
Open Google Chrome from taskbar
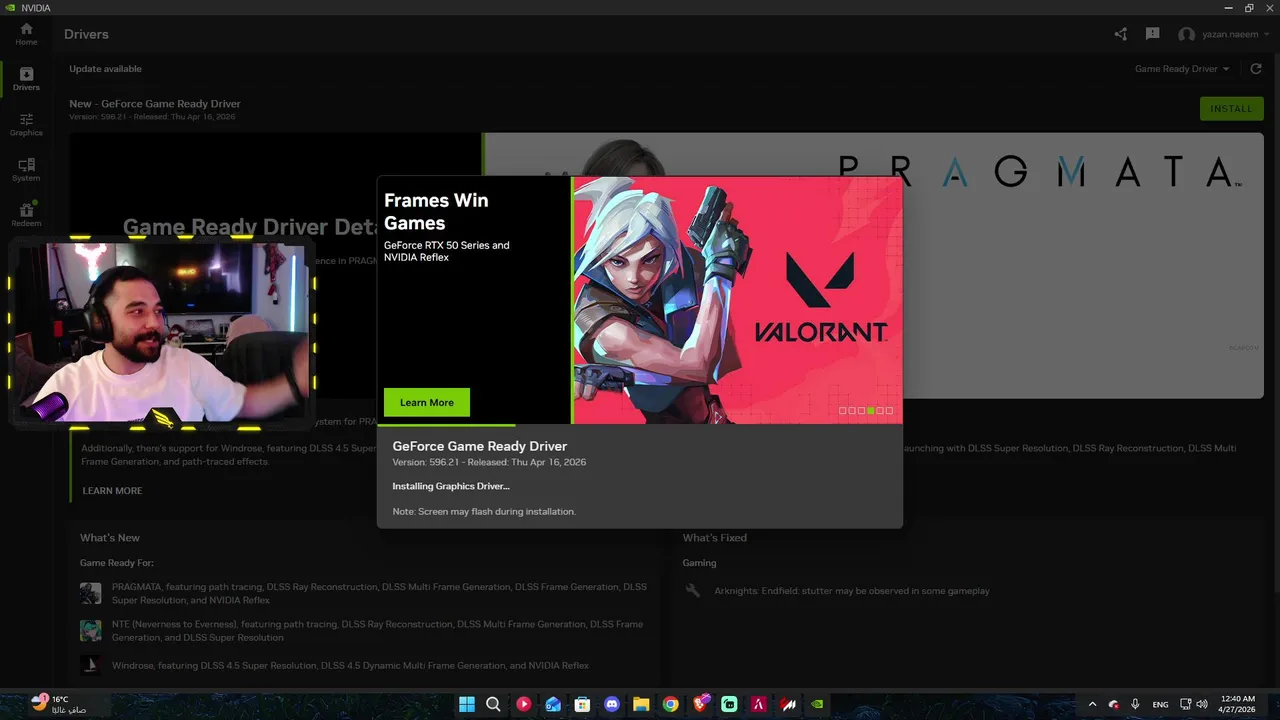pyautogui.click(x=671, y=704)
